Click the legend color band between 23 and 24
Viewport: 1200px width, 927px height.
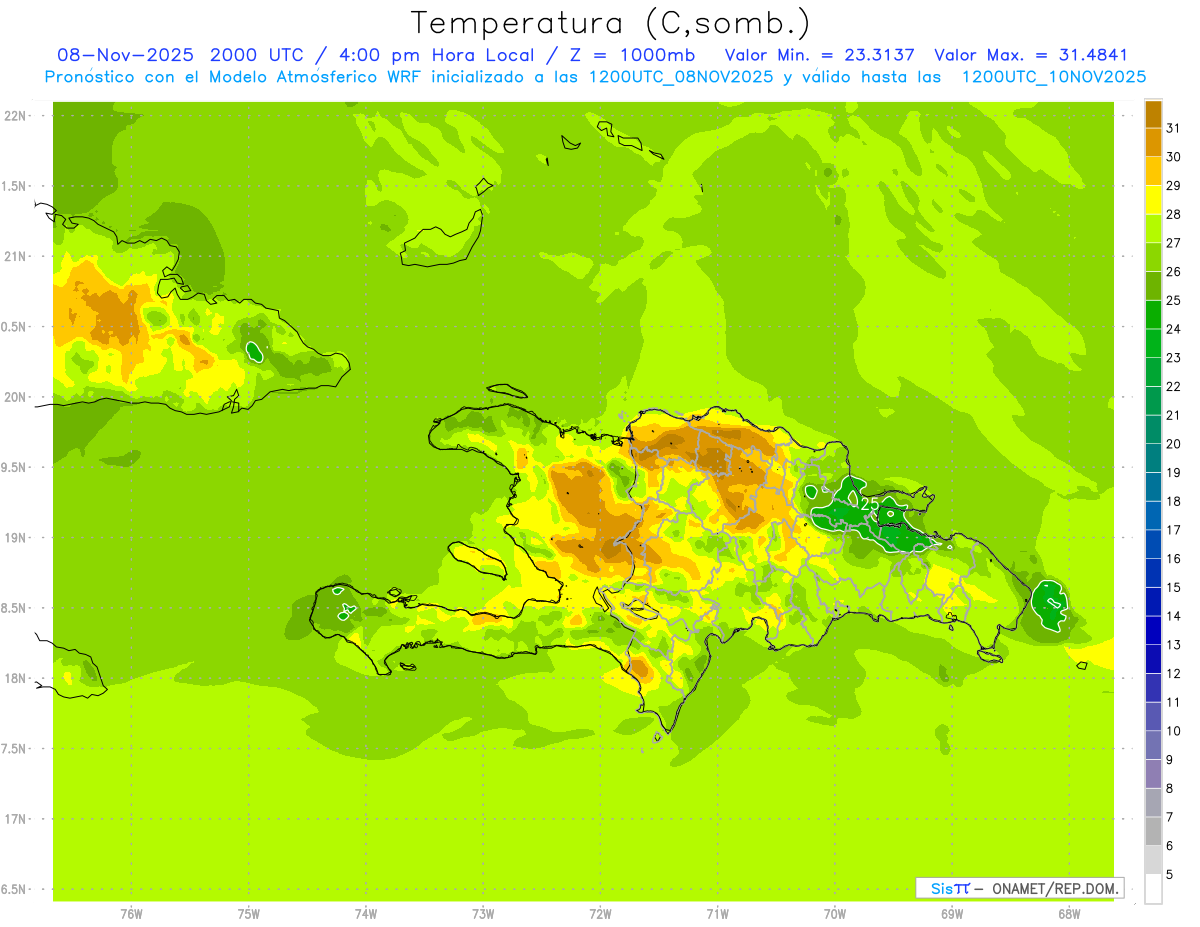[1153, 343]
